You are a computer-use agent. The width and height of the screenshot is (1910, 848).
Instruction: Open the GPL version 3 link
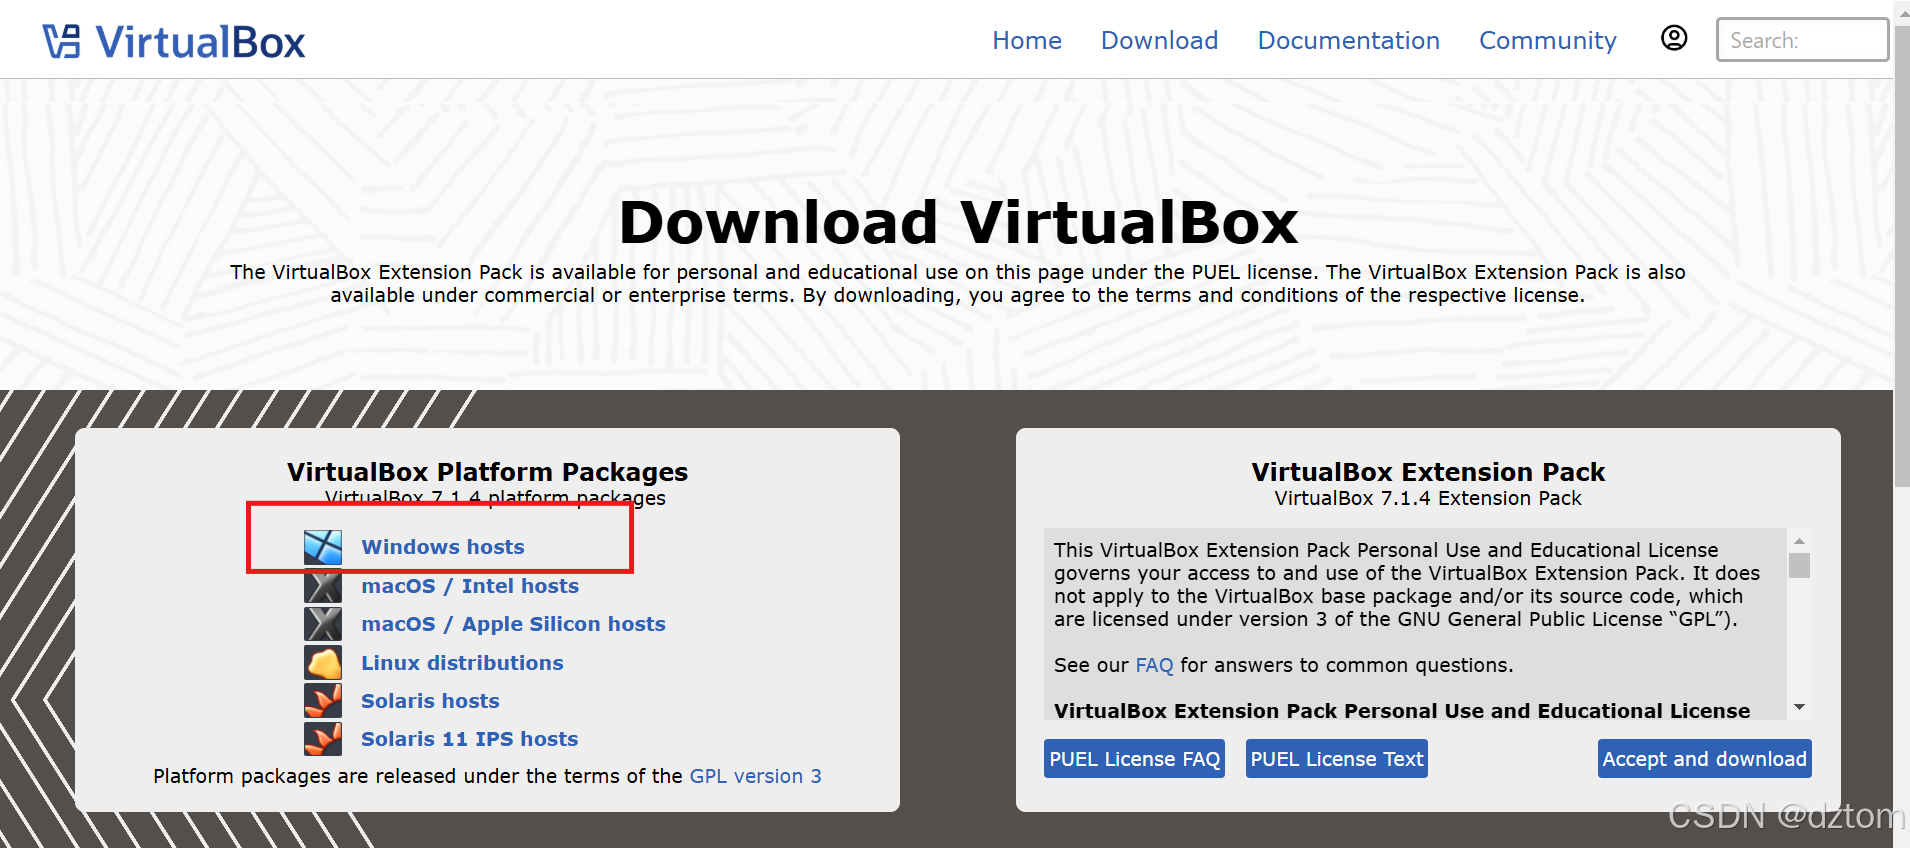click(x=755, y=776)
